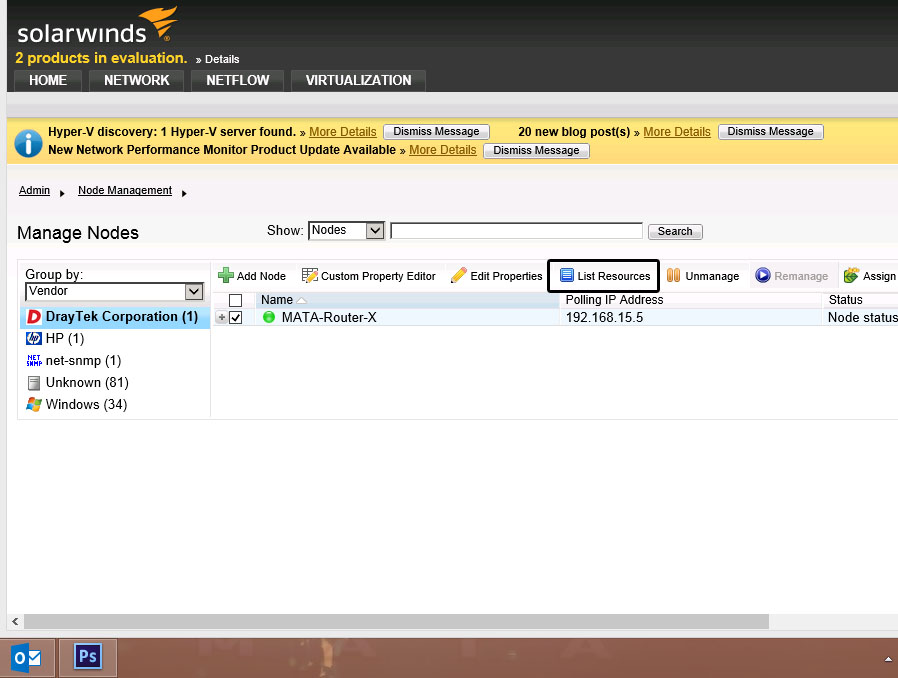Open More Details for product update
This screenshot has height=678, width=898.
(443, 149)
